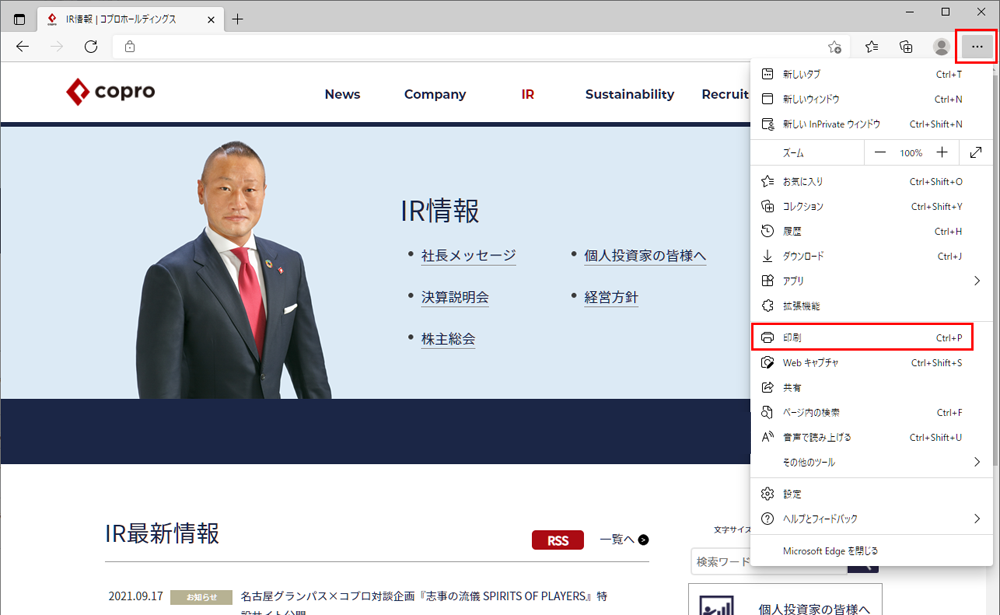This screenshot has width=1000, height=615.
Task: Click the 個人投資家の皆様へ banner
Action: [785, 600]
